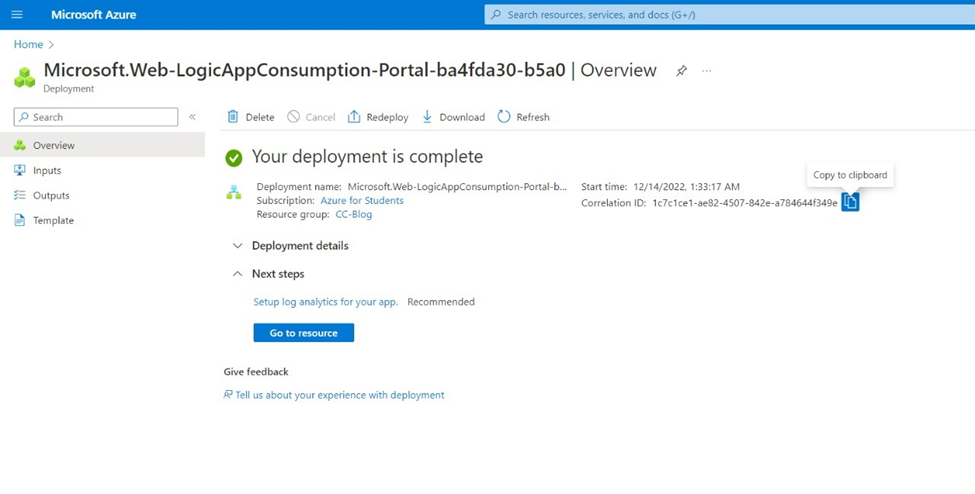This screenshot has height=494, width=975.
Task: Expand Deployment details section
Action: tap(290, 246)
